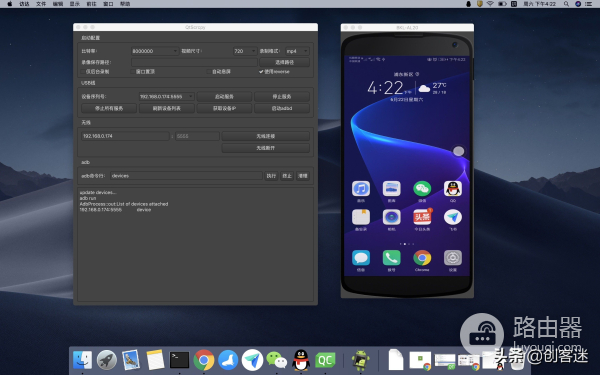Click the 4:22 clock on phone screen
The height and width of the screenshot is (375, 600).
click(x=385, y=88)
